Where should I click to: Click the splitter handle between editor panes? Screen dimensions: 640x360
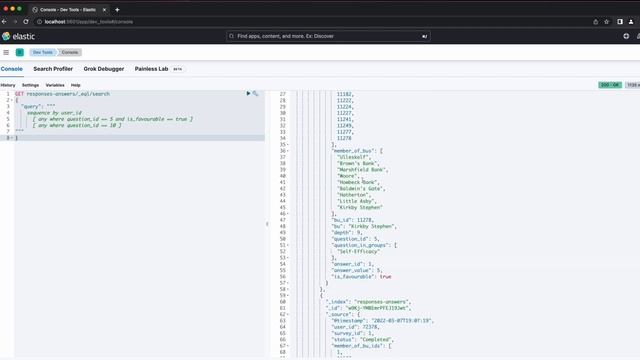[267, 224]
